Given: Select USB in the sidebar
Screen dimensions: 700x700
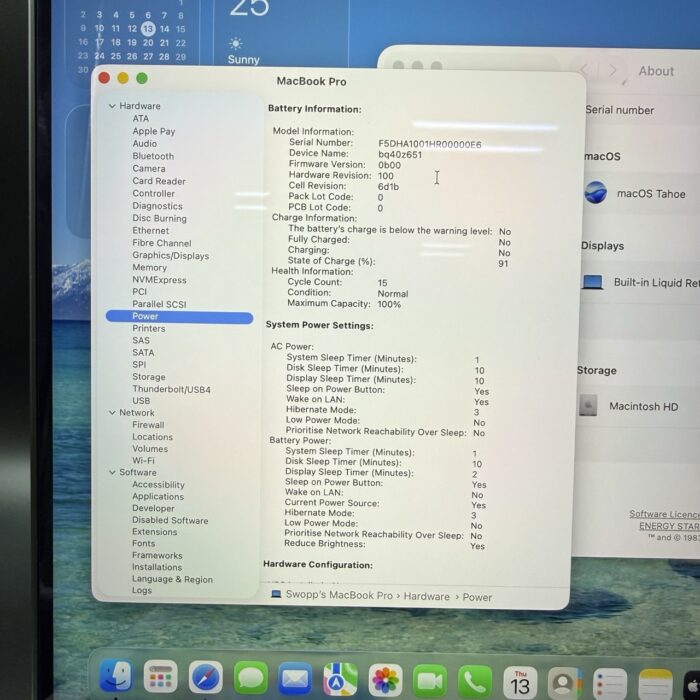Looking at the screenshot, I should point(141,400).
